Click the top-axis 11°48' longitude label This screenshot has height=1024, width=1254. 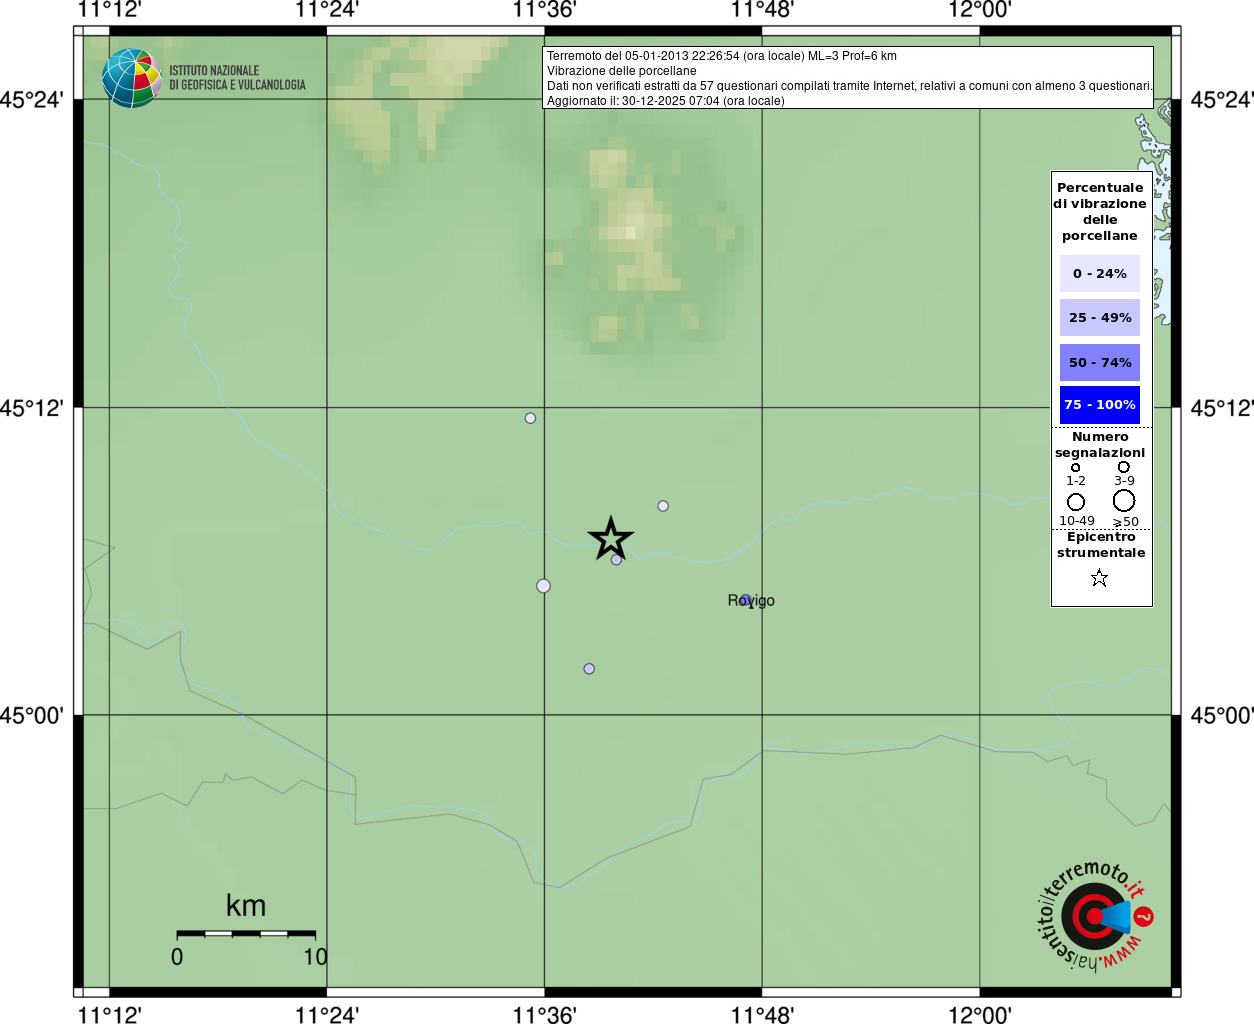coord(762,10)
